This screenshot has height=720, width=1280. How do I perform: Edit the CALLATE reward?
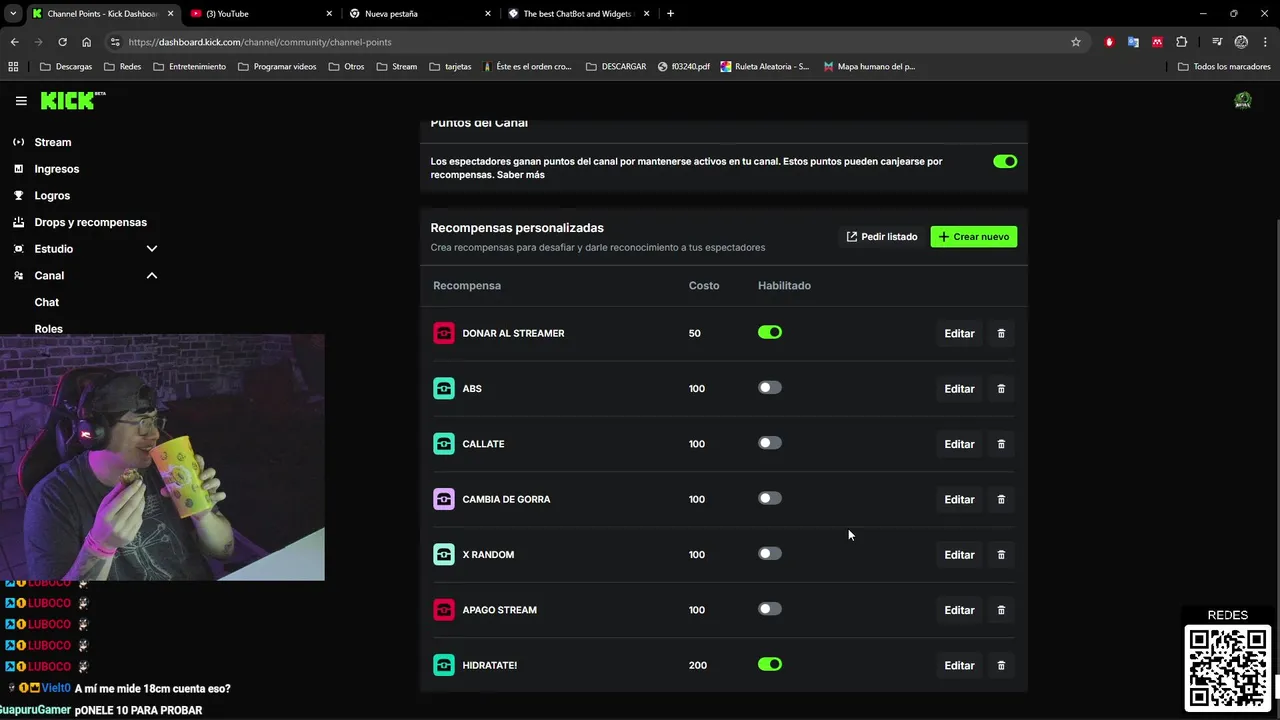click(x=958, y=444)
